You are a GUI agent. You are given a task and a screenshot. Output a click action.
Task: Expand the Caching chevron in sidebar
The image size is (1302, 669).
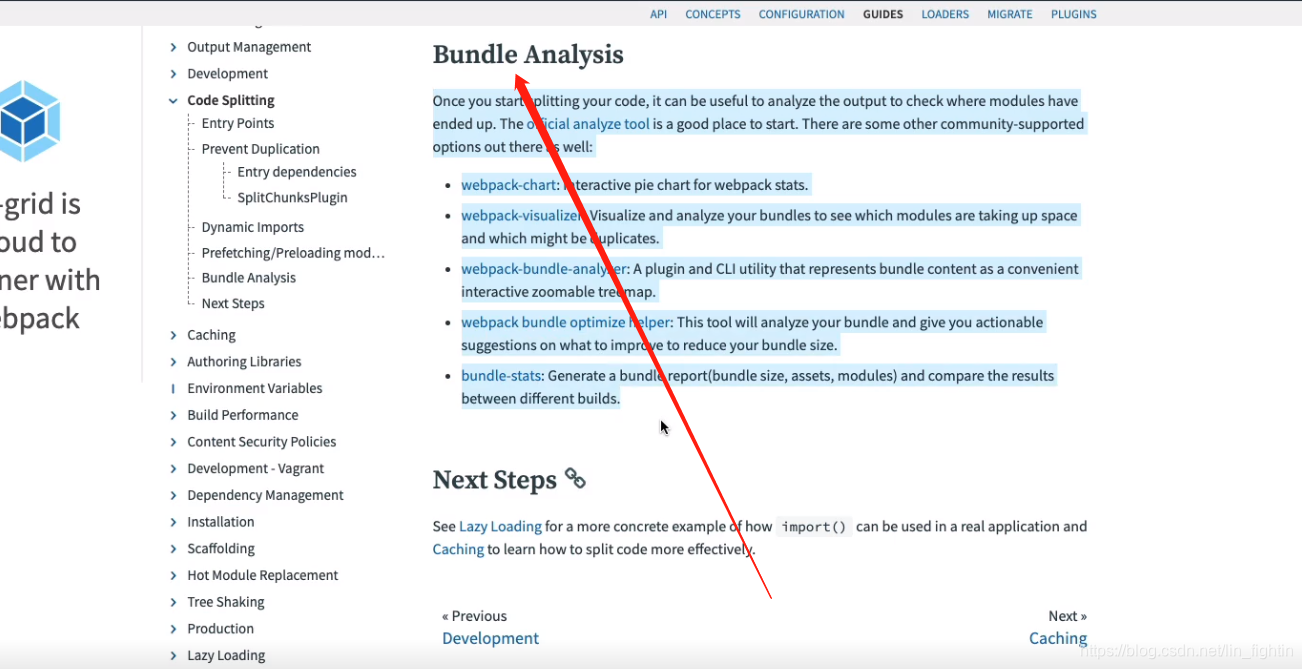173,335
